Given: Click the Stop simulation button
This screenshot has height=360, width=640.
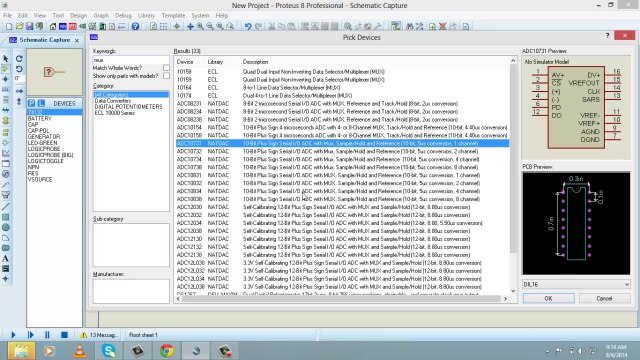Looking at the screenshot, I should tap(64, 335).
